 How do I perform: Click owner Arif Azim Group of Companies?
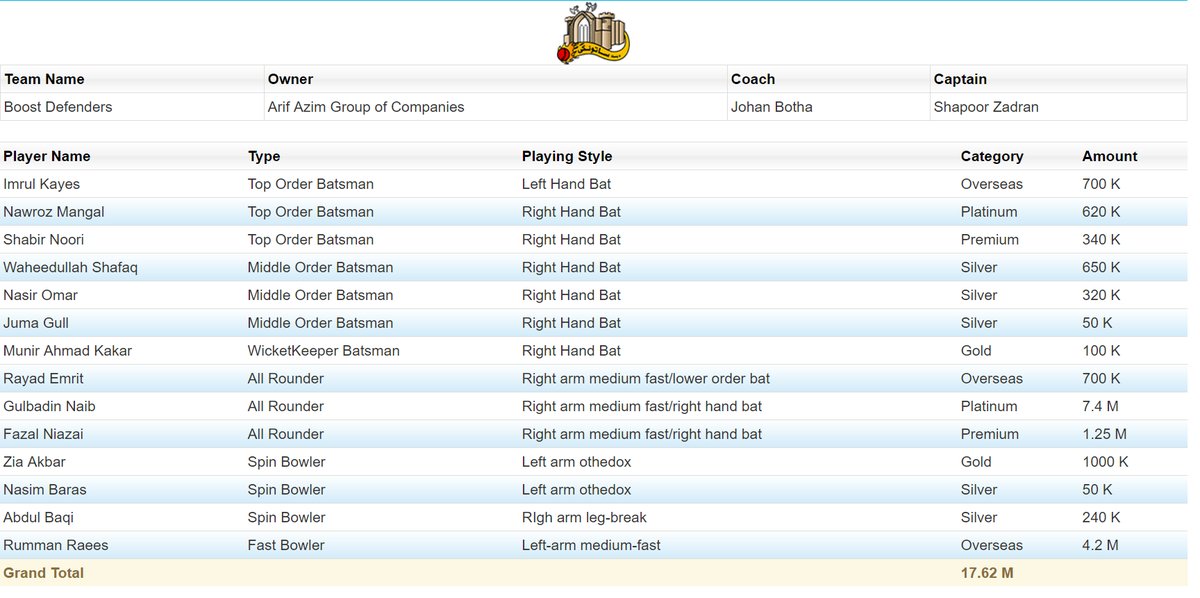click(x=366, y=107)
